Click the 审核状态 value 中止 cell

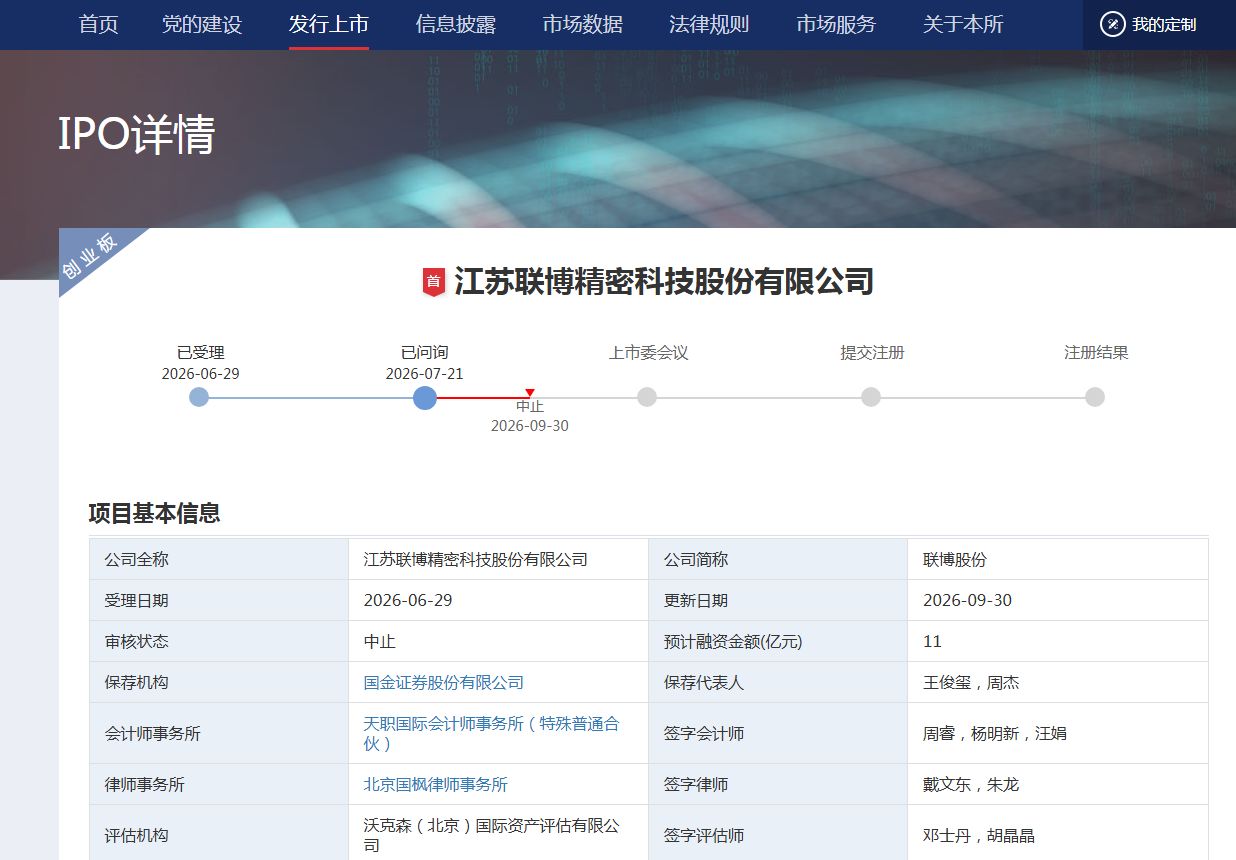(x=498, y=642)
